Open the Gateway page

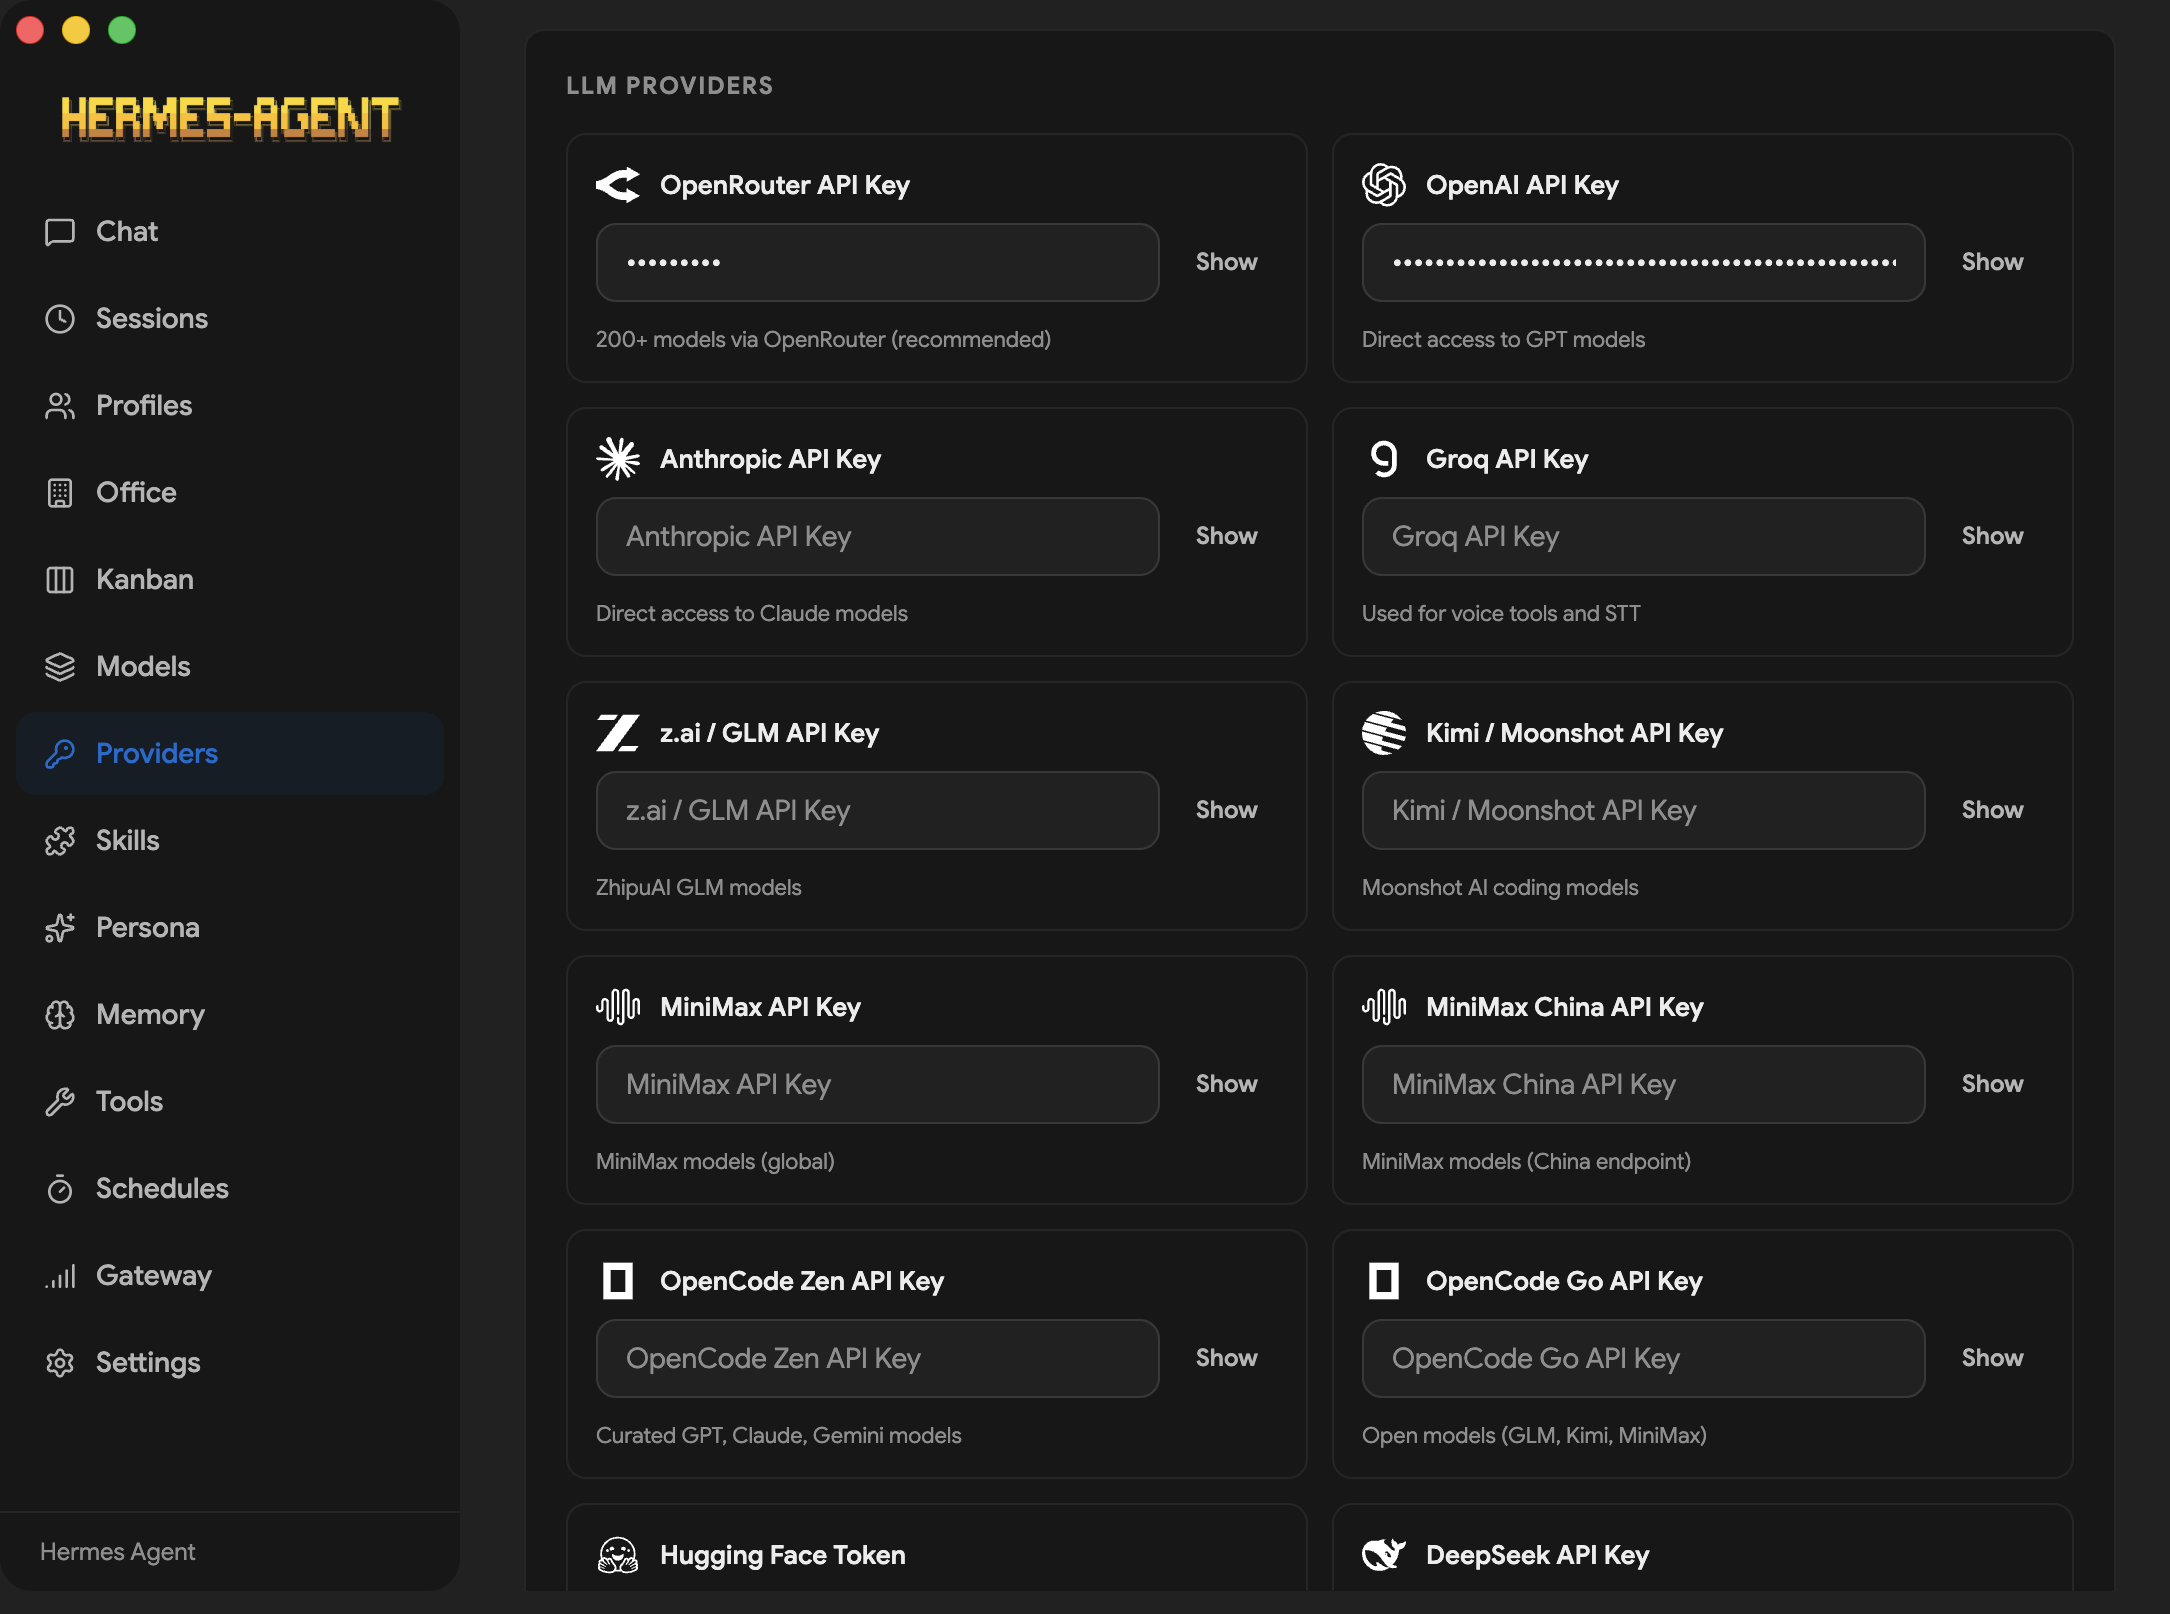[230, 1276]
